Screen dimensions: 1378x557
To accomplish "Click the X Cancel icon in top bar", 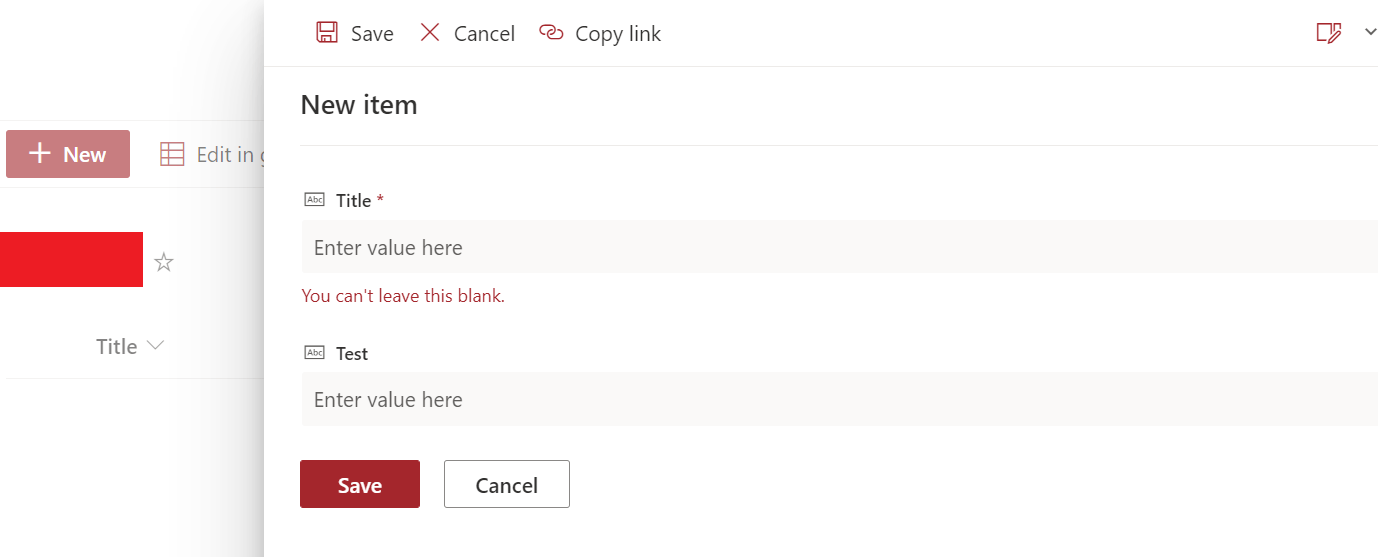I will pos(430,33).
